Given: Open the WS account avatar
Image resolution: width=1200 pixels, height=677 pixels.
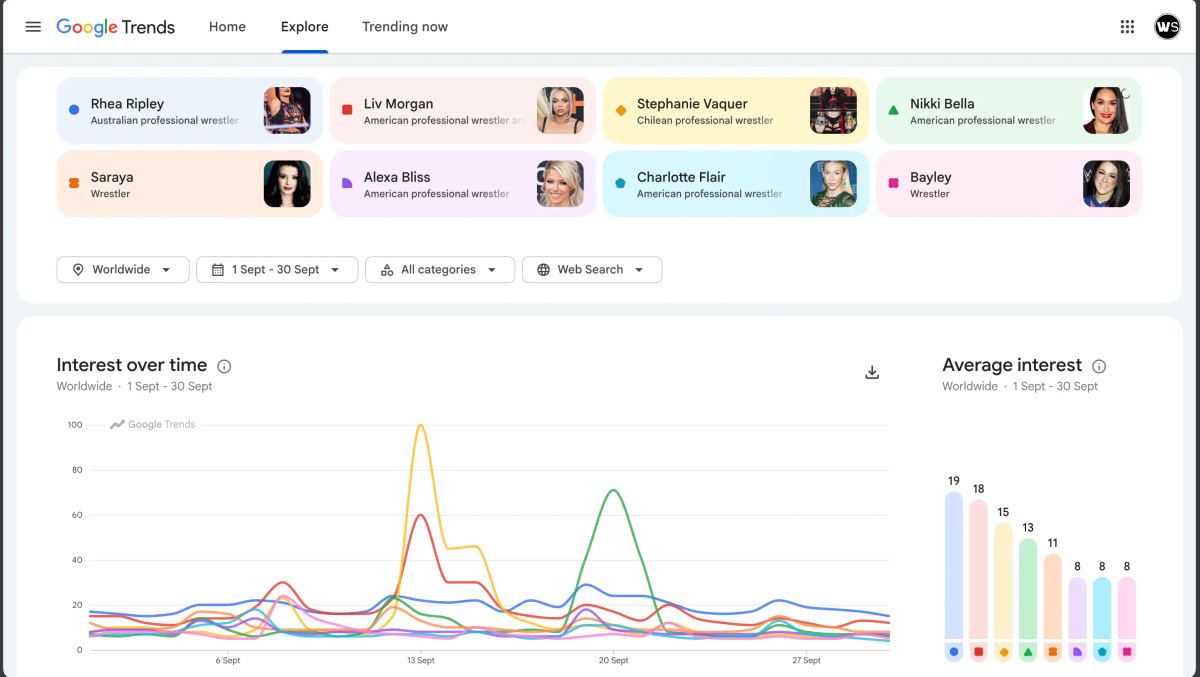Looking at the screenshot, I should 1167,27.
